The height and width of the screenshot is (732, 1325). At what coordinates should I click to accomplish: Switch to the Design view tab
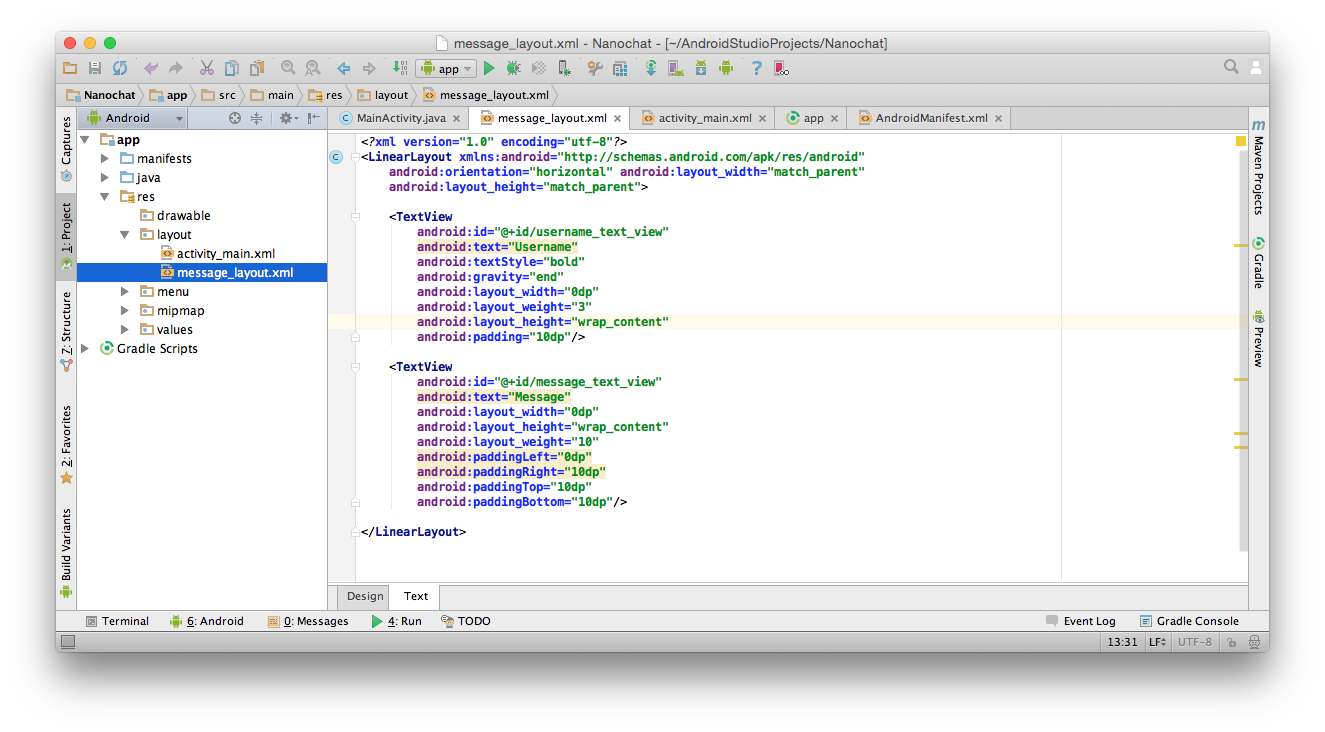coord(365,596)
